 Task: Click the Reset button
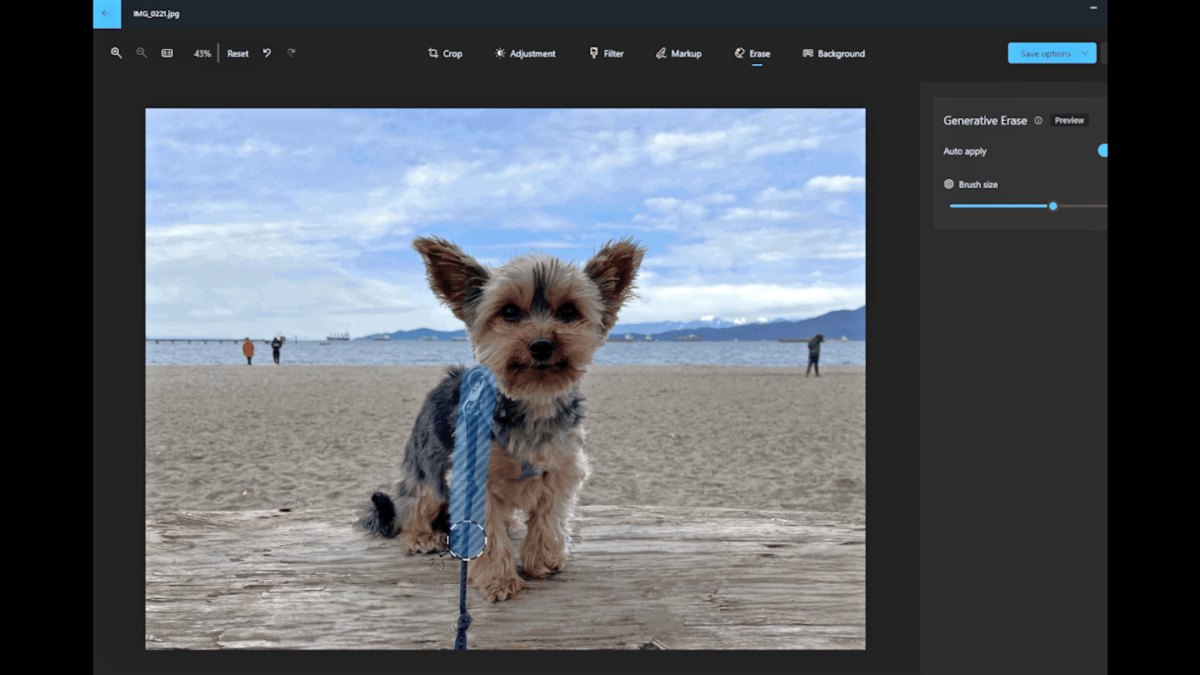pos(238,54)
